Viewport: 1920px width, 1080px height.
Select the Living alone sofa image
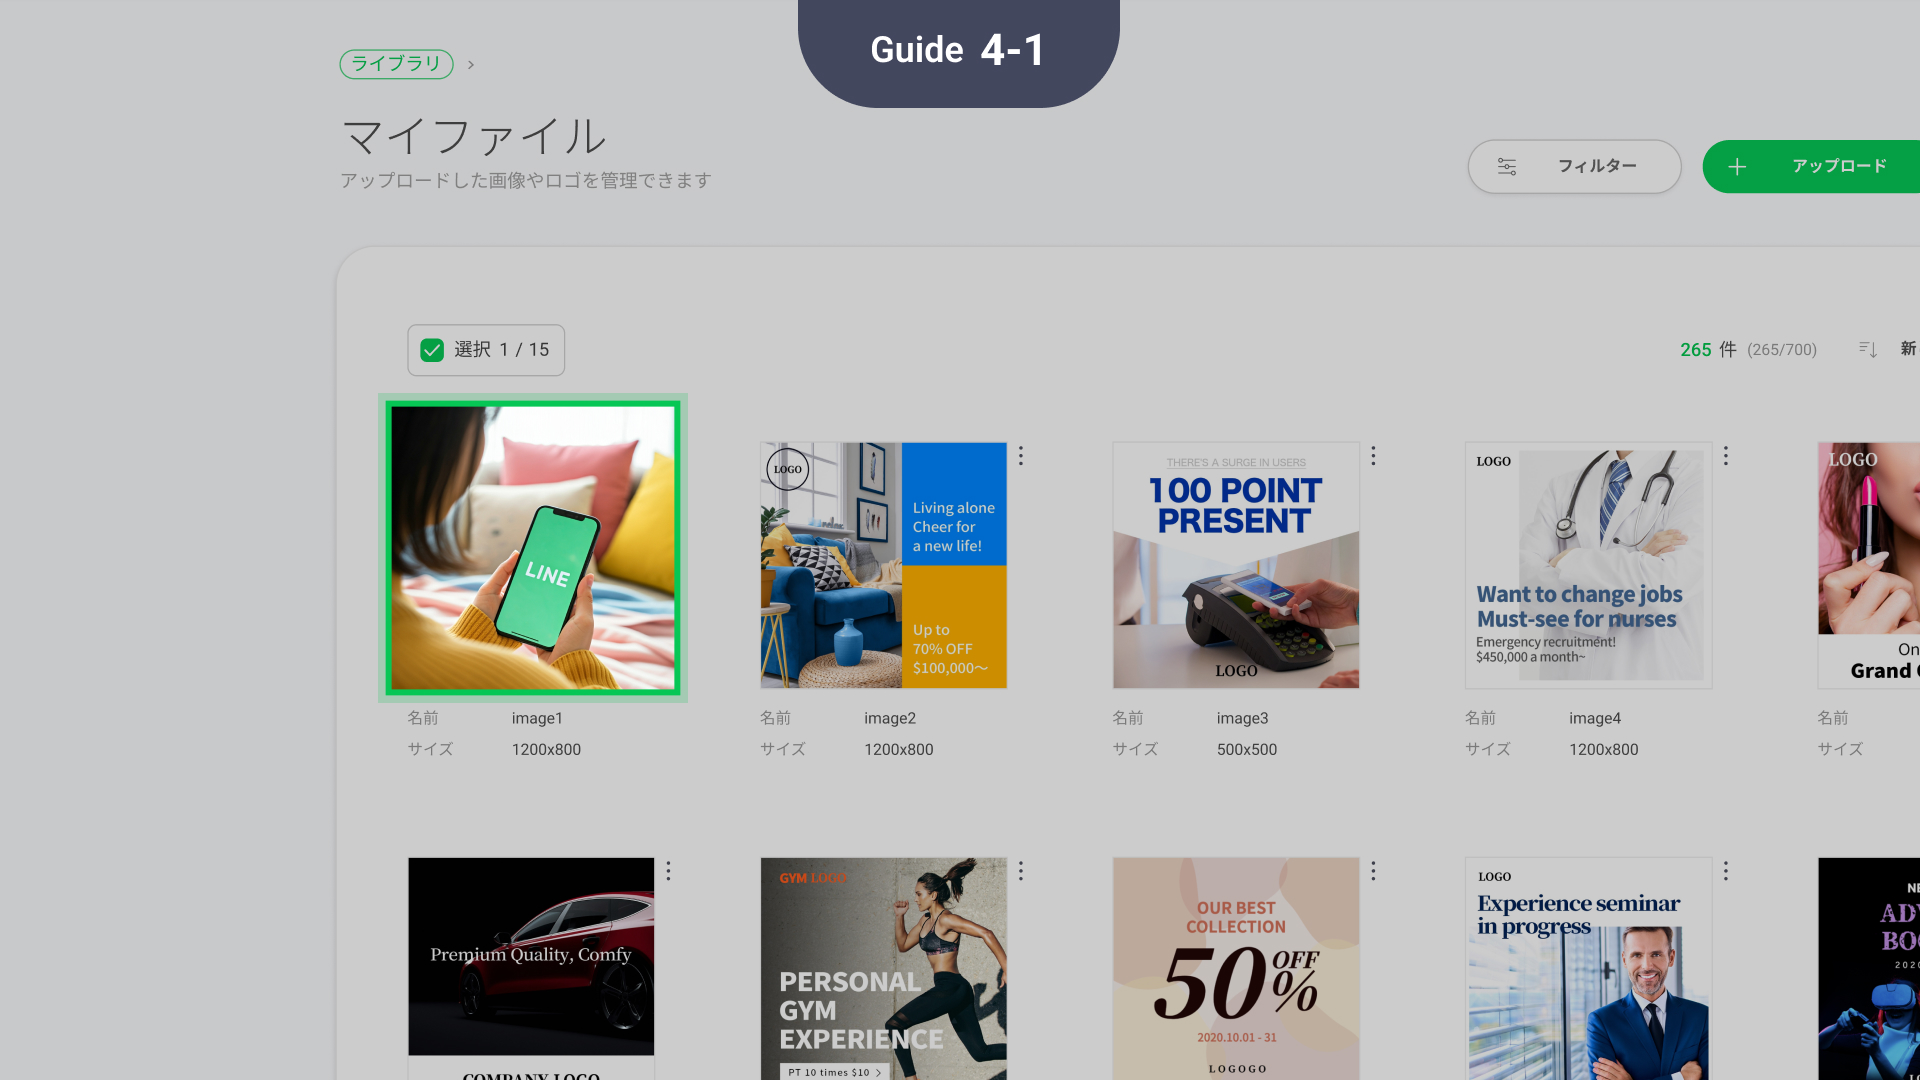[x=883, y=565]
